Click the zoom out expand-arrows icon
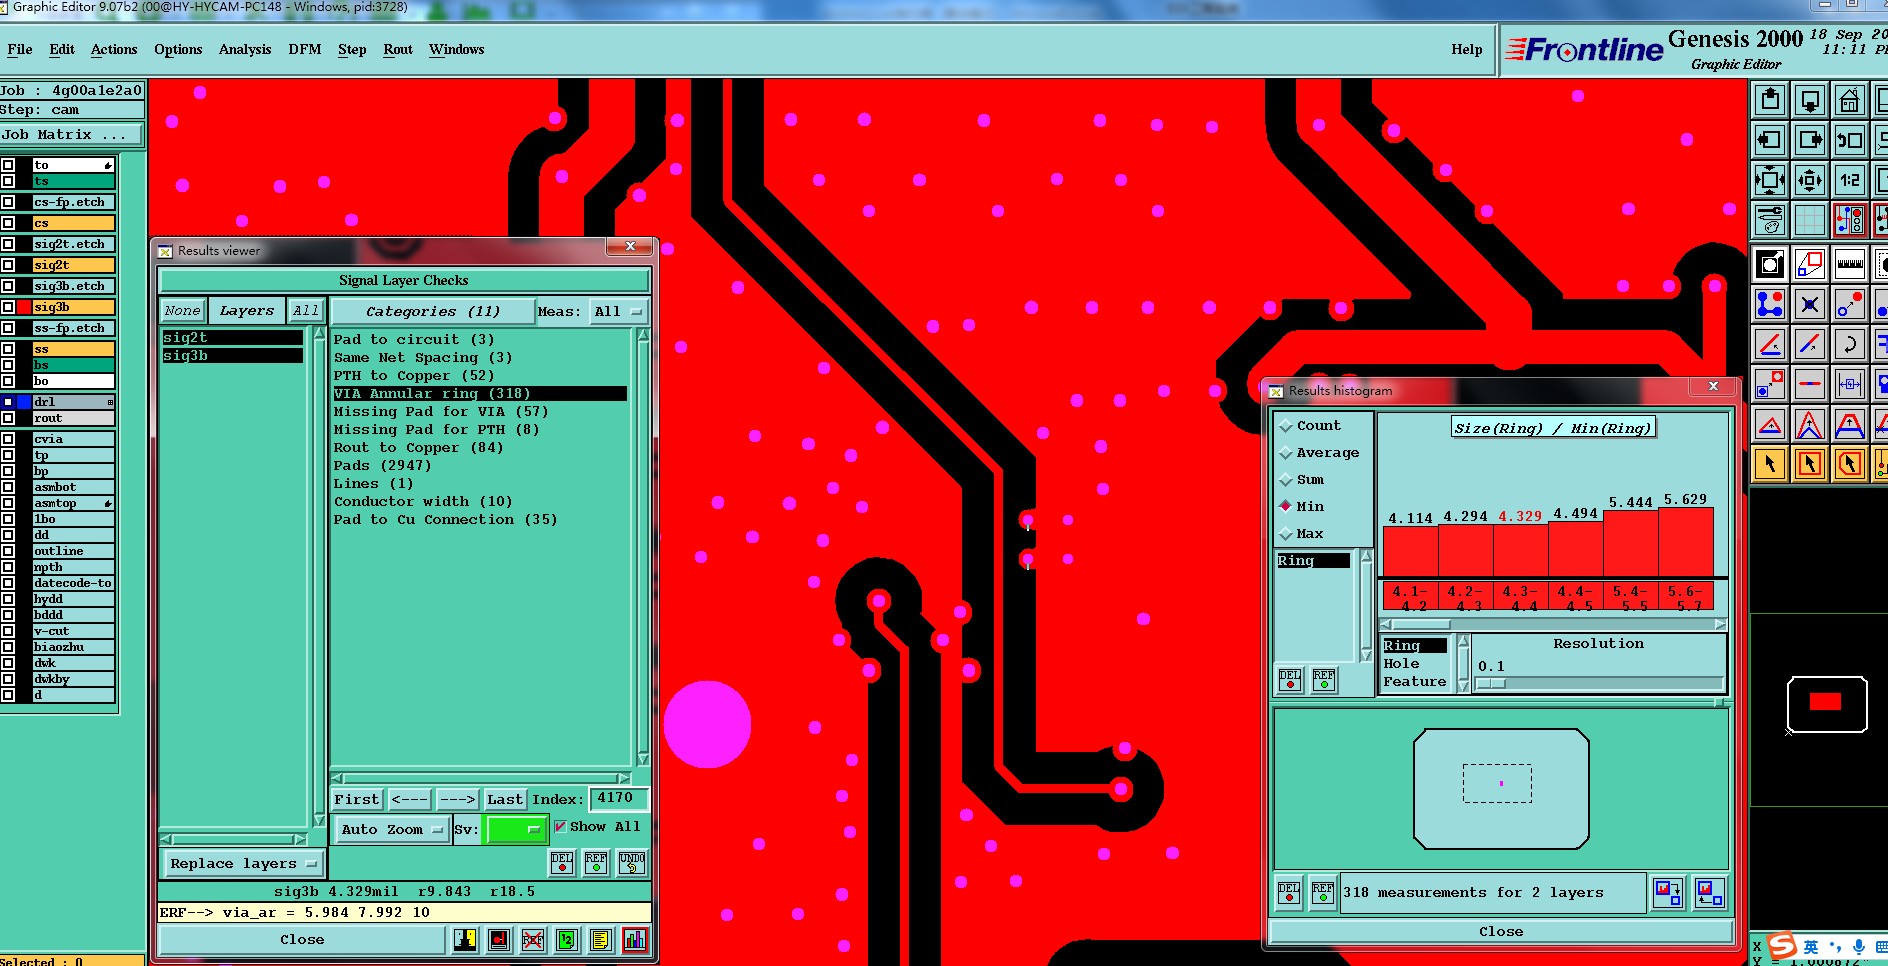 [x=1770, y=180]
